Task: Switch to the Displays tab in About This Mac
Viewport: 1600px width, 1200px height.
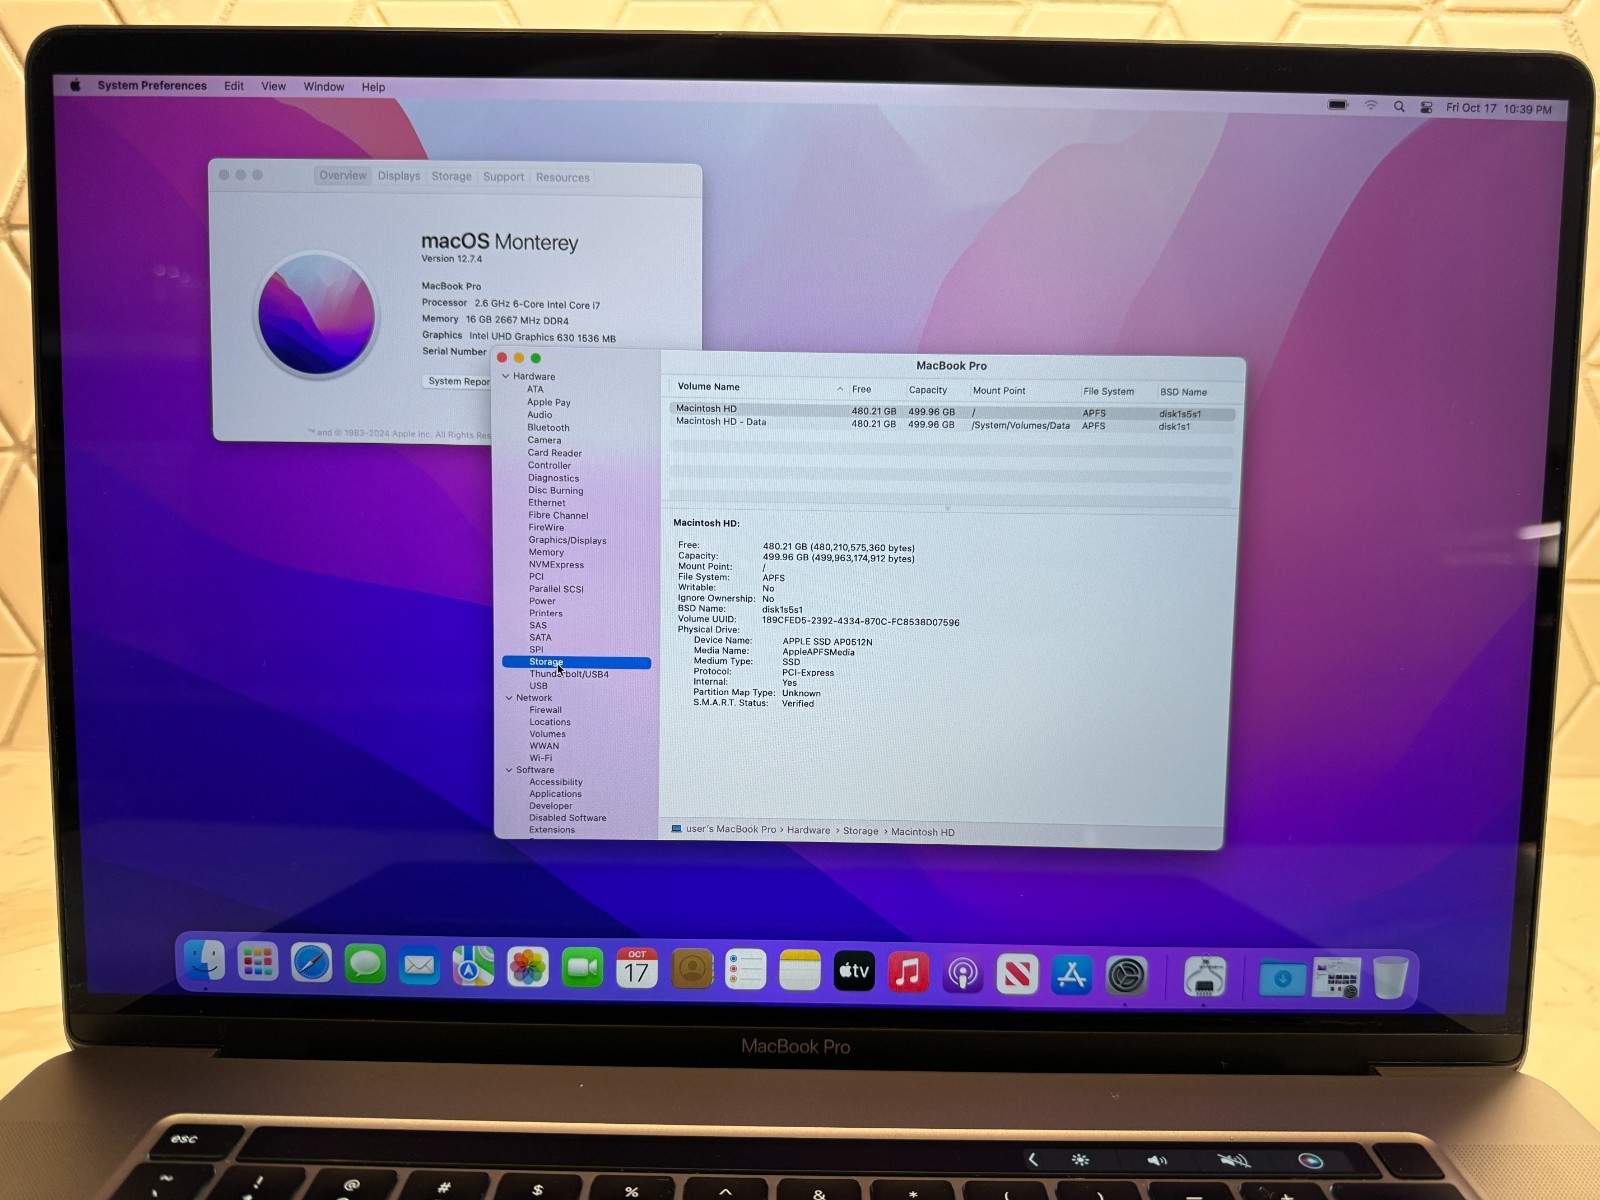Action: click(x=399, y=176)
